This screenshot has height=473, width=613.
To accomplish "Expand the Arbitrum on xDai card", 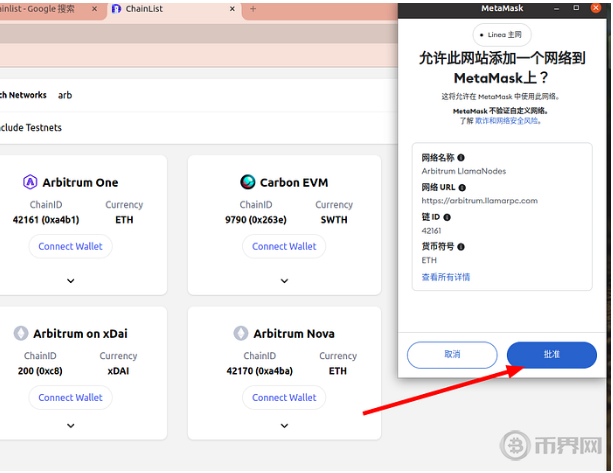I will 70,431.
